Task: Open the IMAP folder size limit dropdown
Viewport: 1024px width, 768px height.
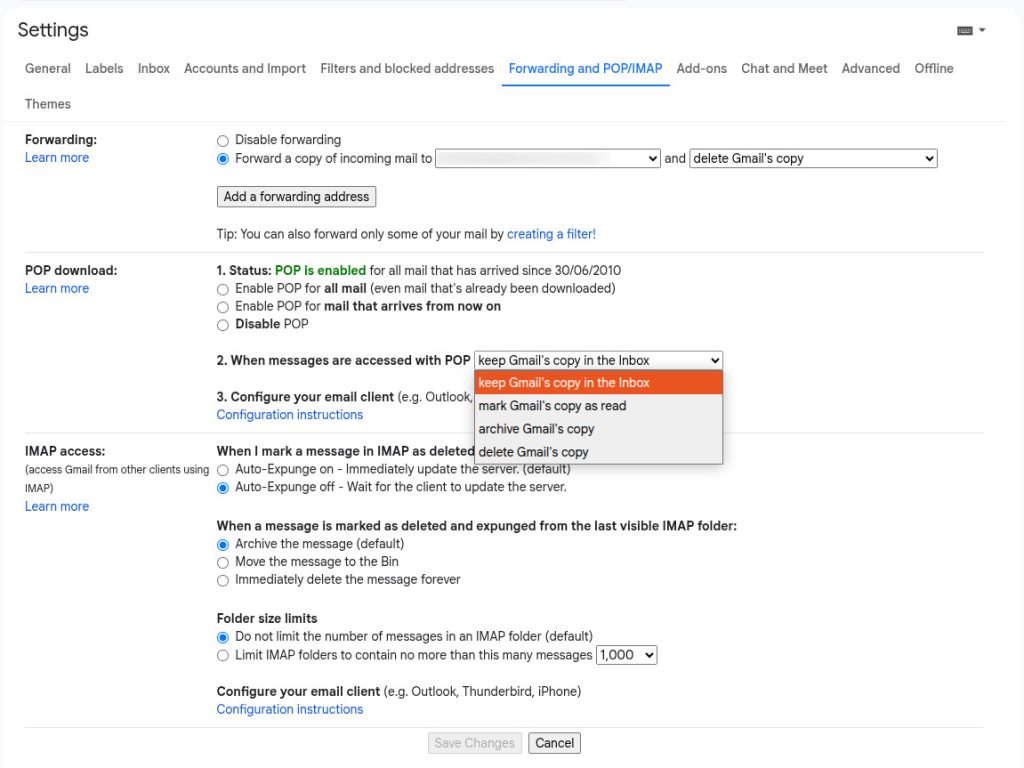Action: tap(627, 655)
